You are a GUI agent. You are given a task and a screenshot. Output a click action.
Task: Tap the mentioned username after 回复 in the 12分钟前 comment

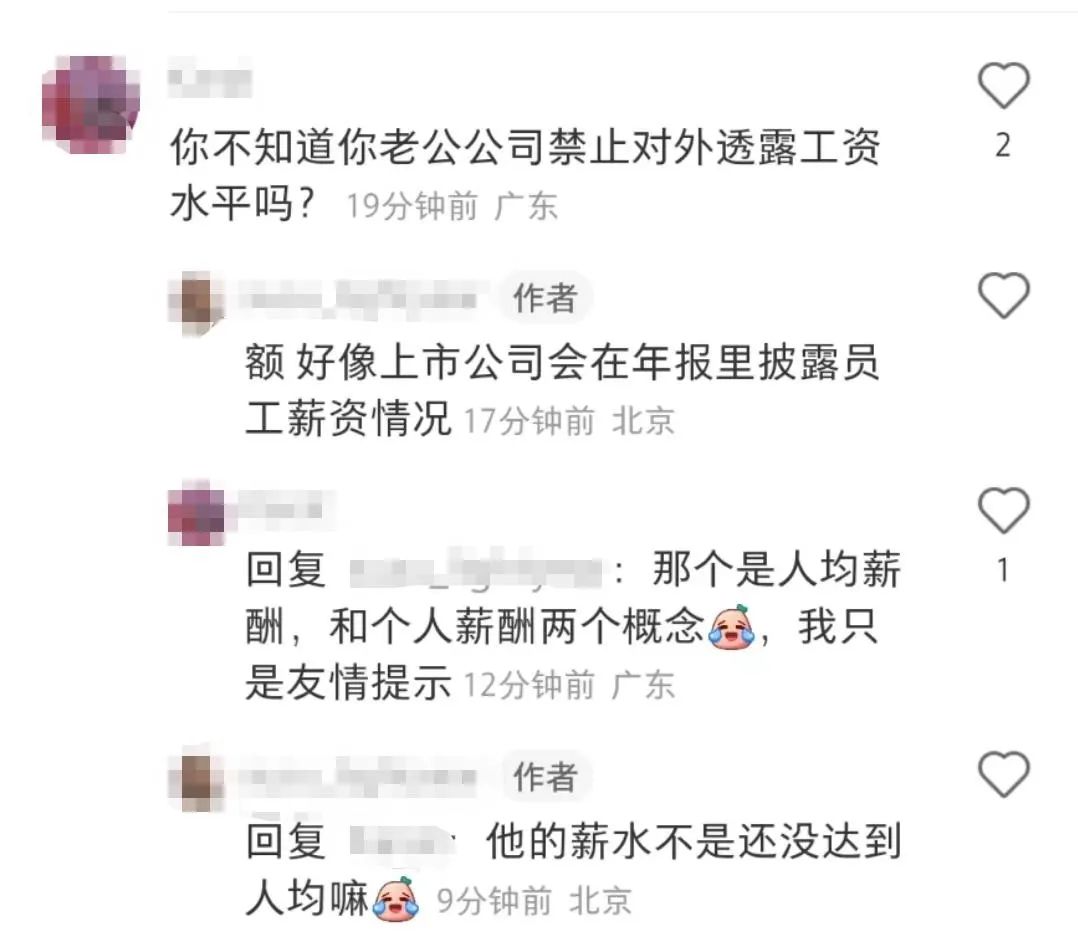pos(476,570)
